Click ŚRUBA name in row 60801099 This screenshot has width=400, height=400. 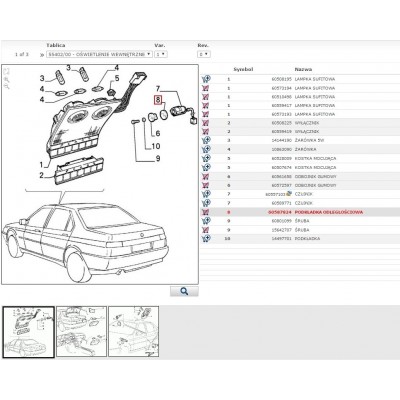pos(302,221)
